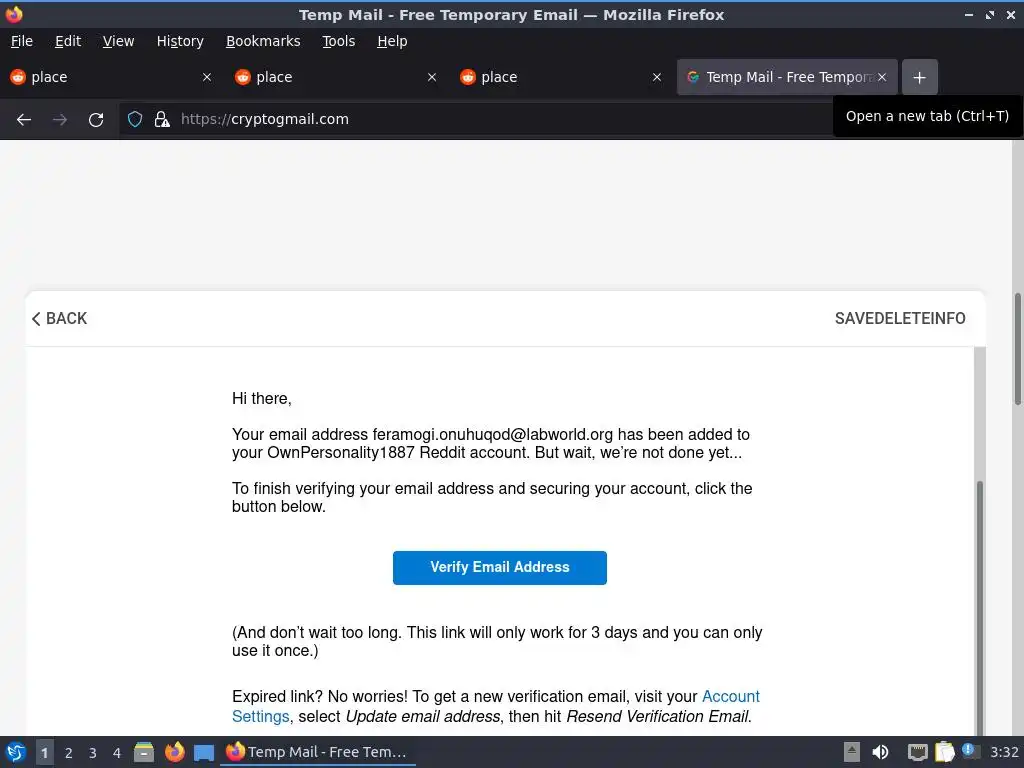This screenshot has height=768, width=1024.
Task: Click BACK to return to inbox
Action: pos(59,319)
